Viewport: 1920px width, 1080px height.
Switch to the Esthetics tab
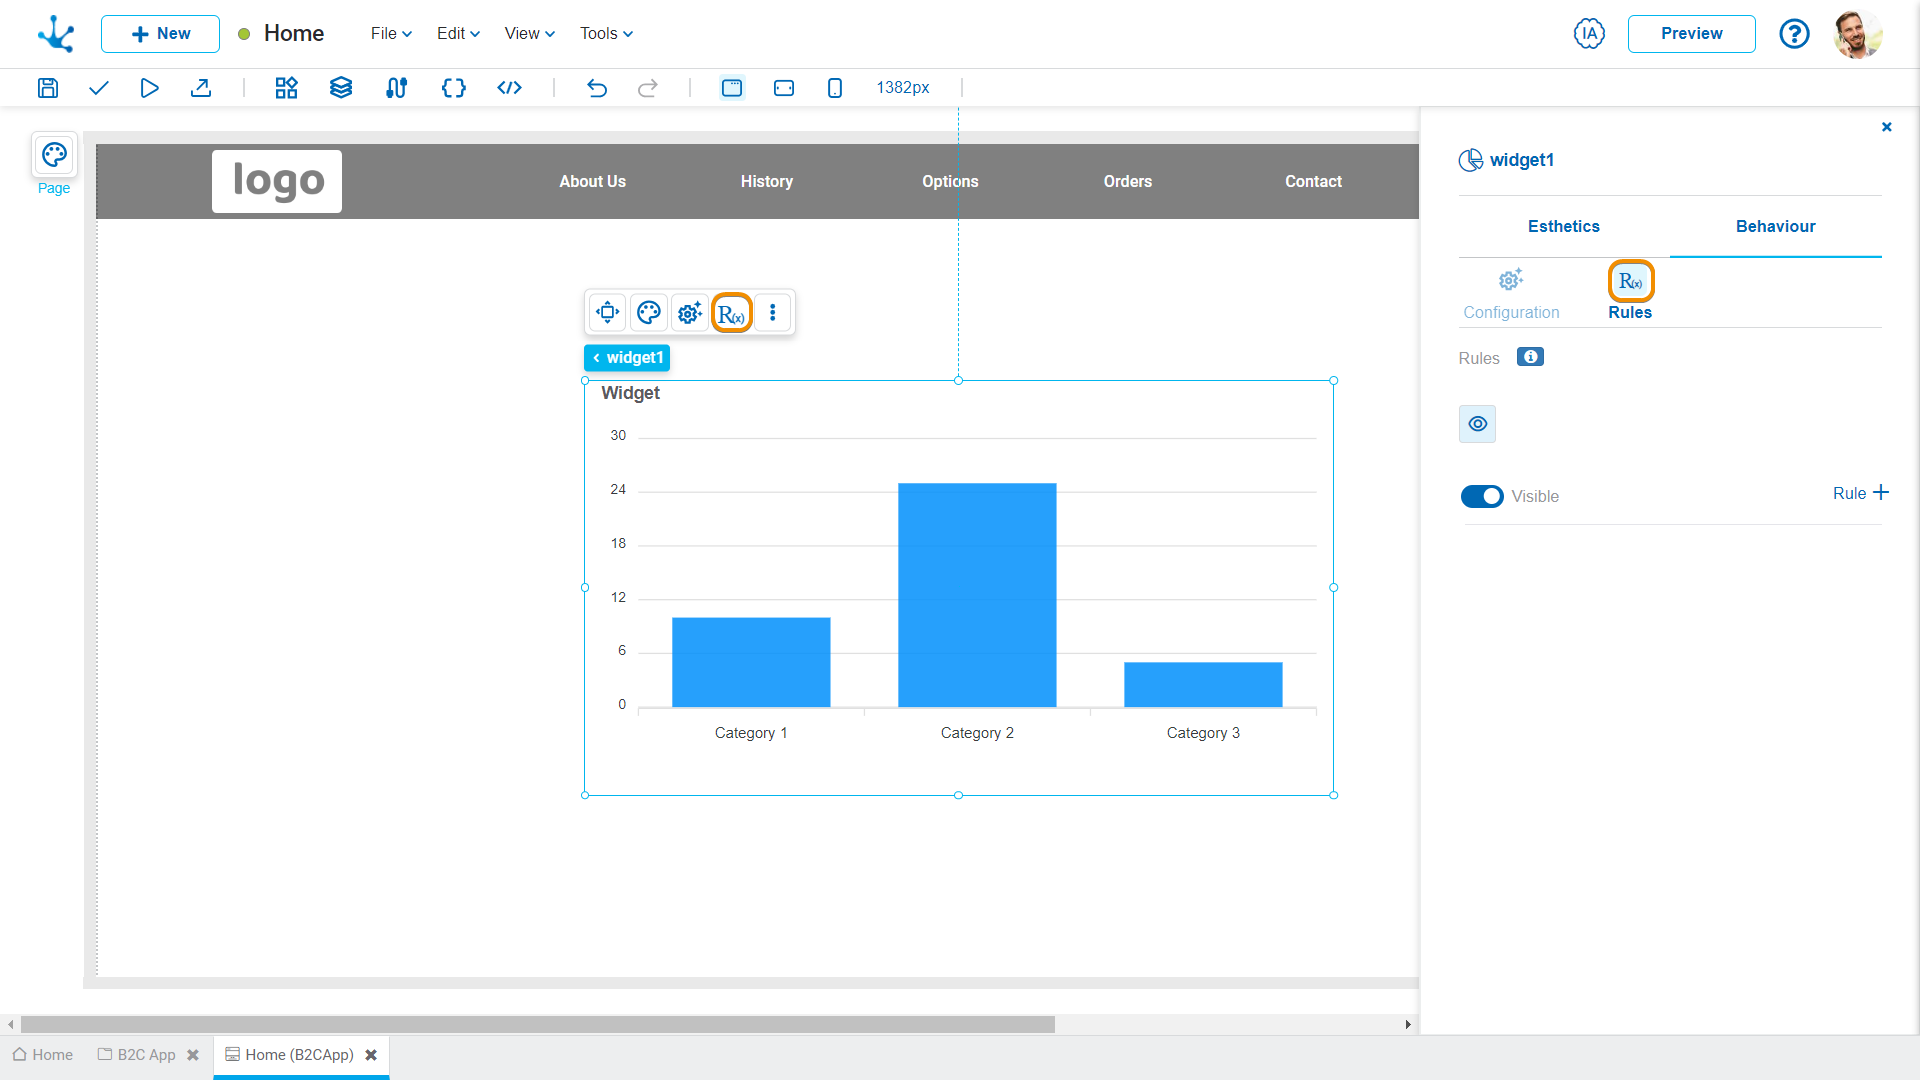point(1563,225)
